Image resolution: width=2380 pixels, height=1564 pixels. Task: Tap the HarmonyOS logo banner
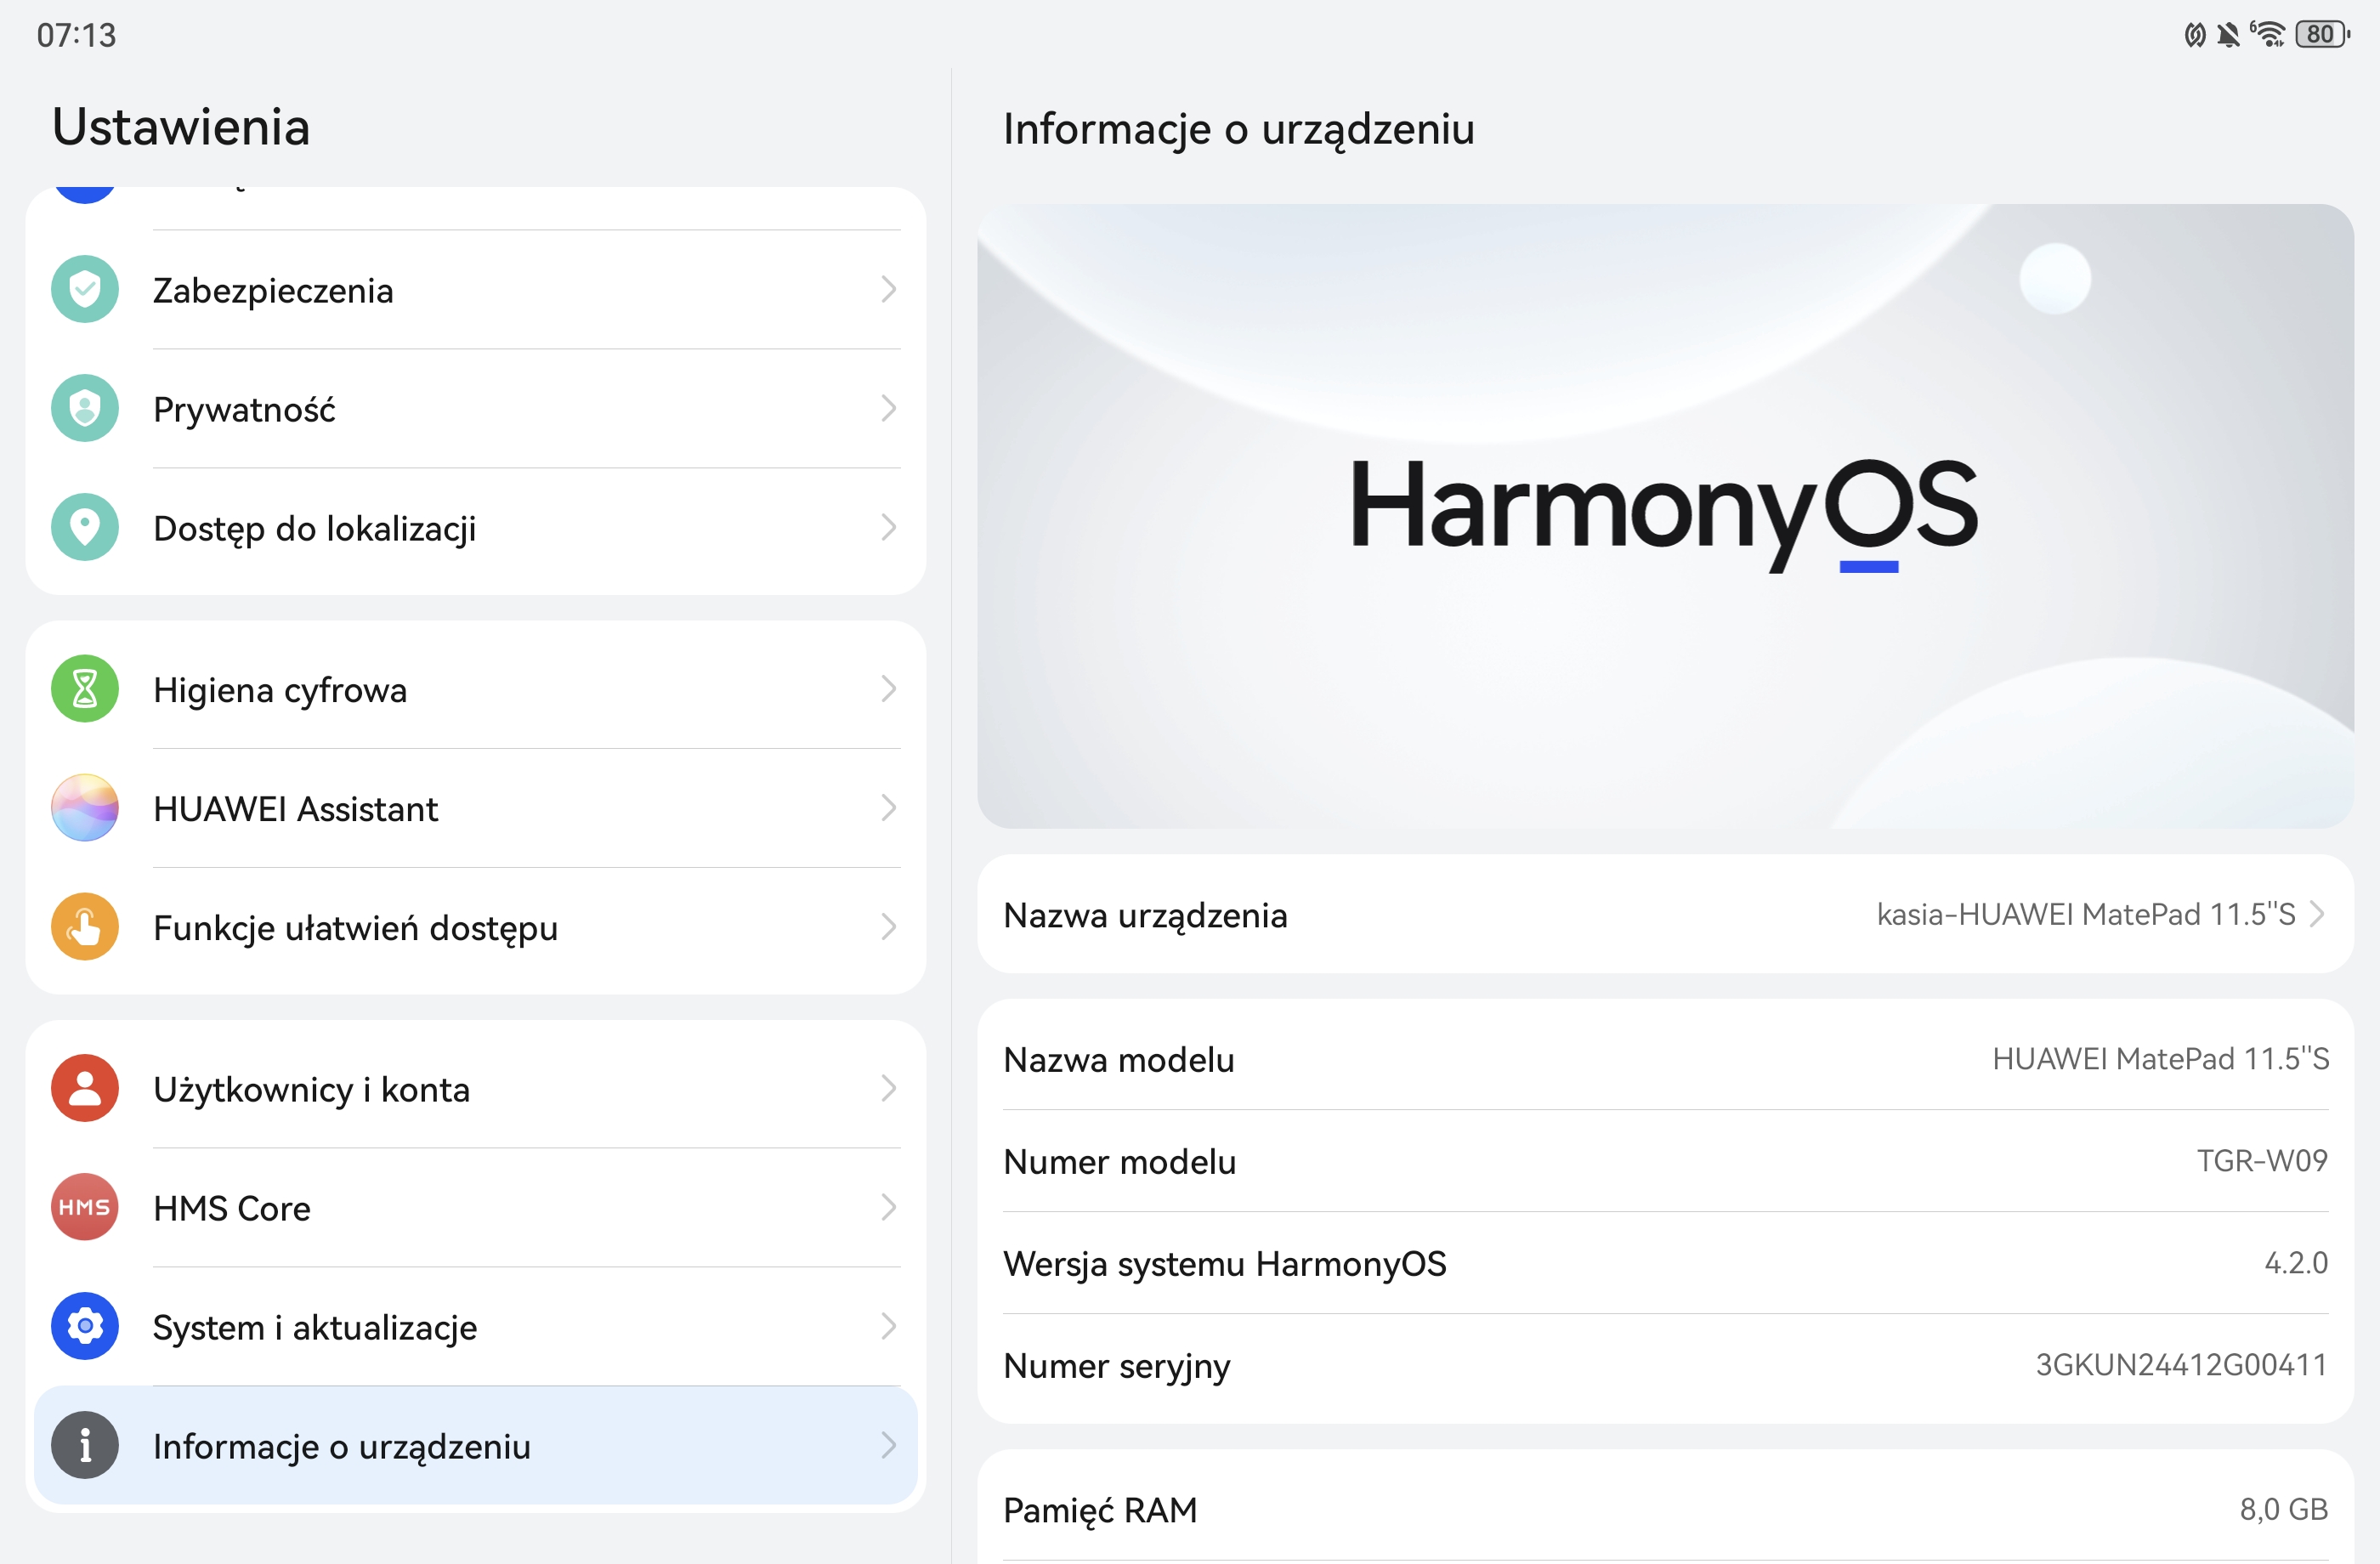point(1665,516)
